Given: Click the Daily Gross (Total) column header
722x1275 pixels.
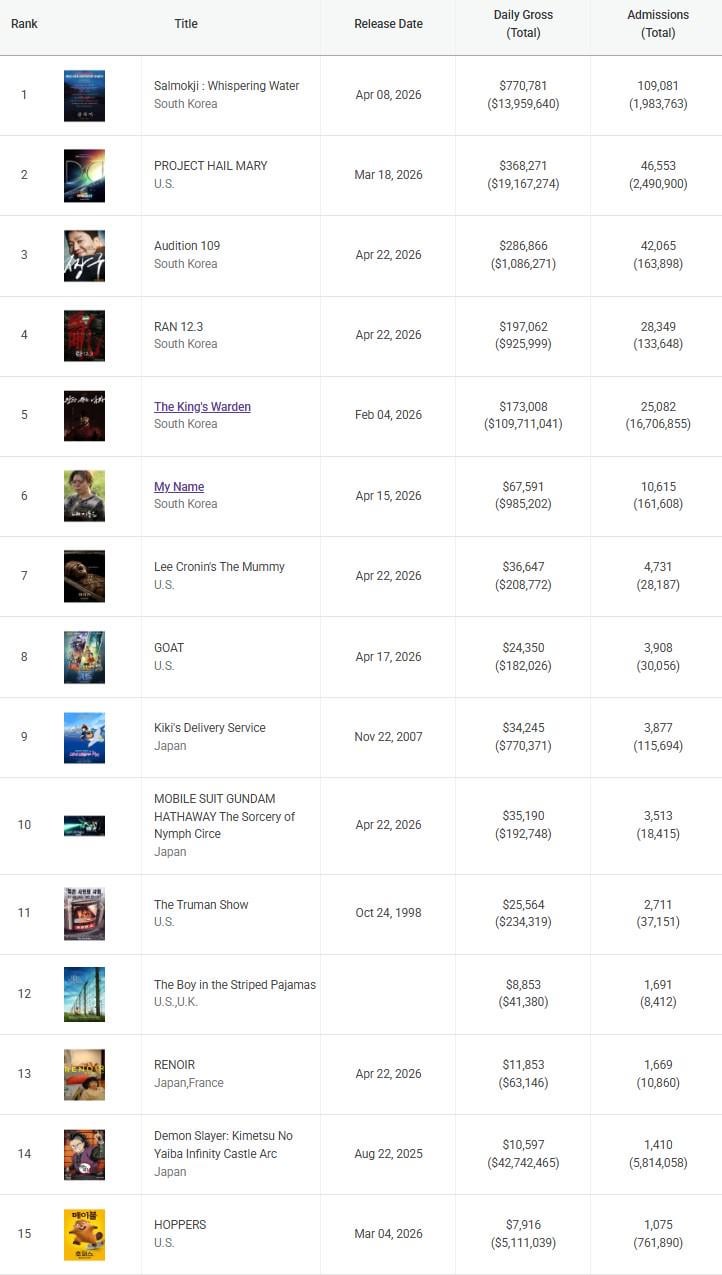Looking at the screenshot, I should pyautogui.click(x=523, y=24).
